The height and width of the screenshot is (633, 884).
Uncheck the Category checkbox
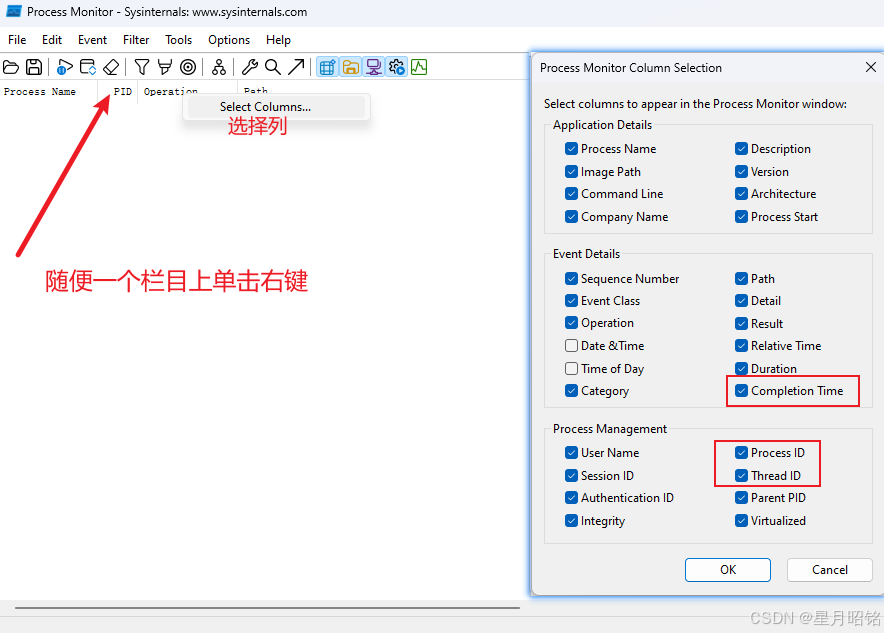click(571, 391)
